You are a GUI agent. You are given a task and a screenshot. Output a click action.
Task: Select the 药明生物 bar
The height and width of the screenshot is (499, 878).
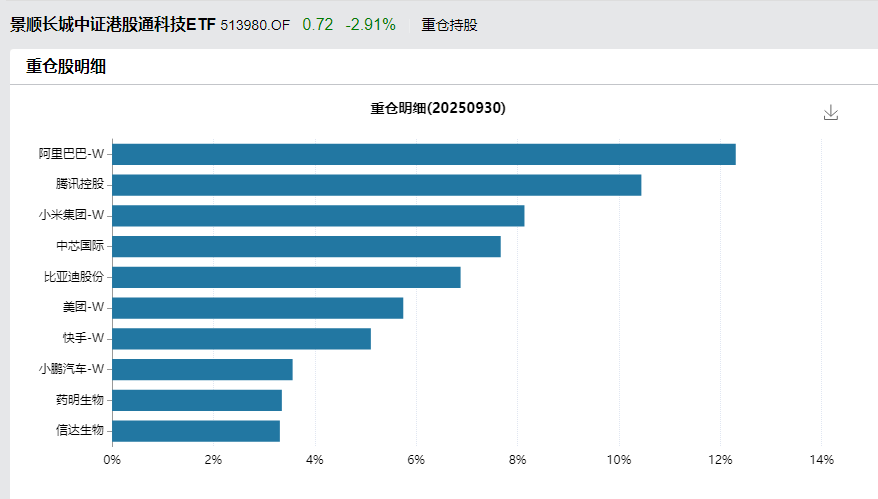coord(197,400)
